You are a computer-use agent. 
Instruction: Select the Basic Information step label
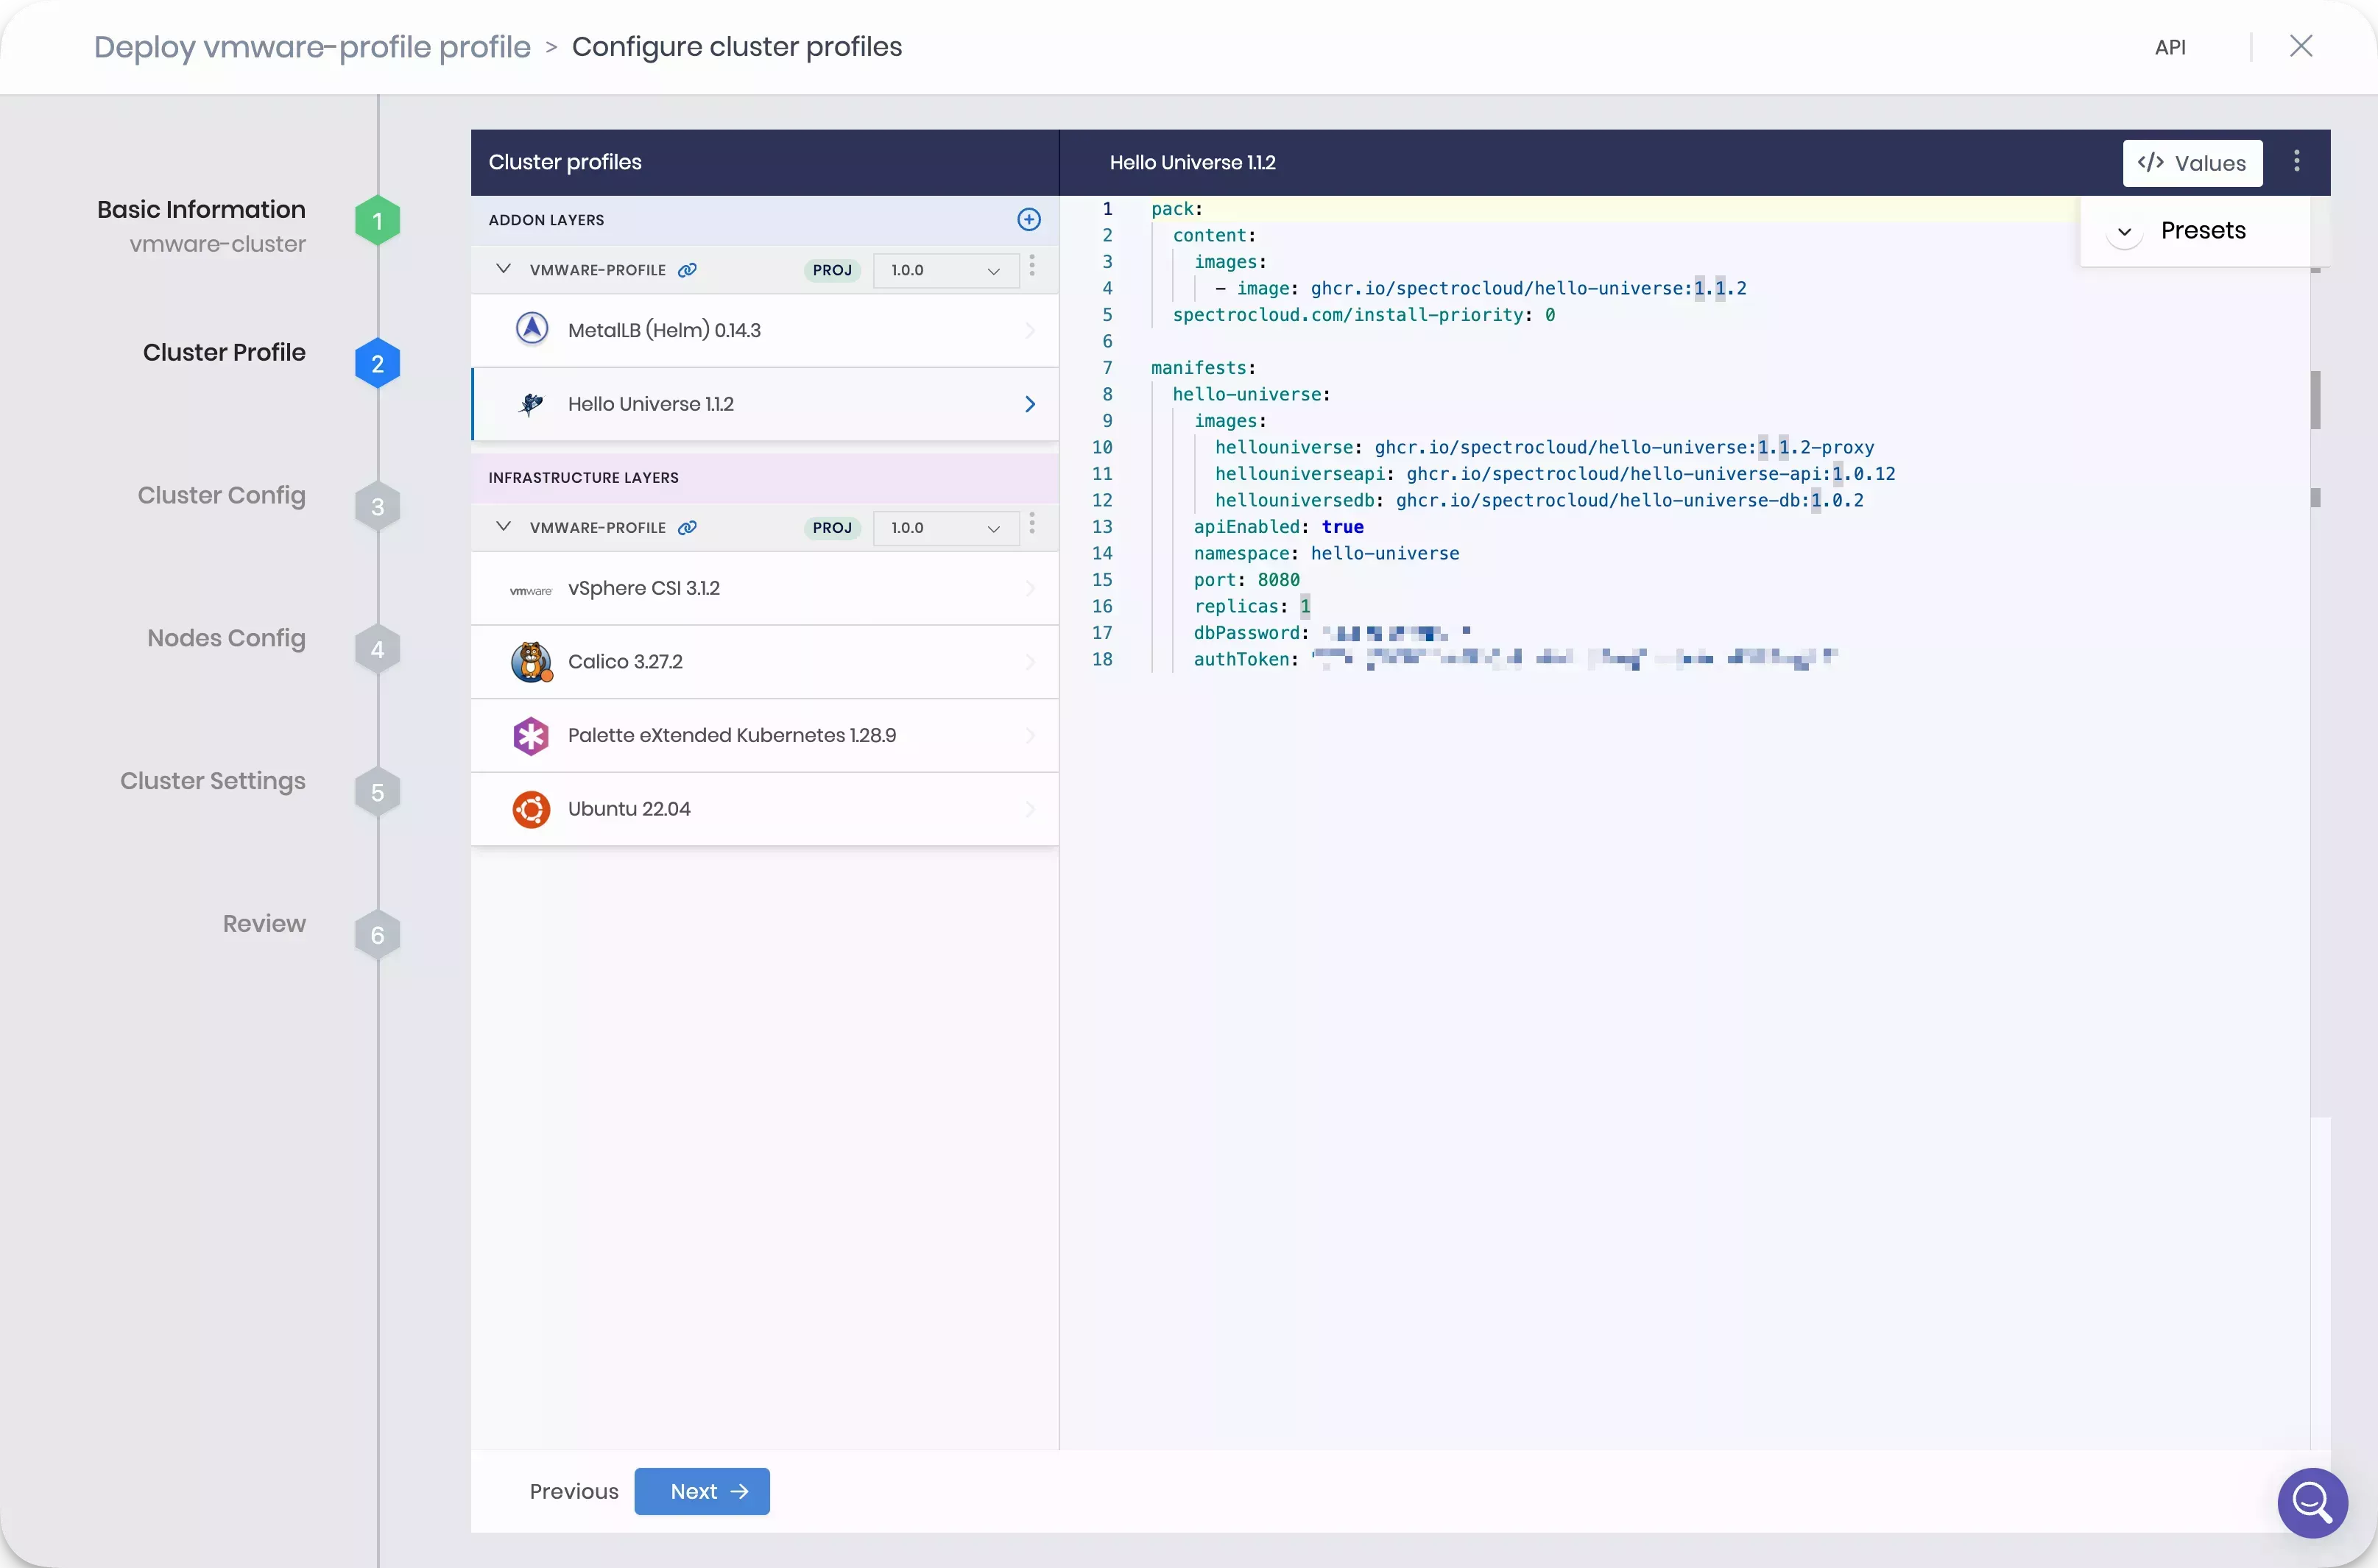201,210
